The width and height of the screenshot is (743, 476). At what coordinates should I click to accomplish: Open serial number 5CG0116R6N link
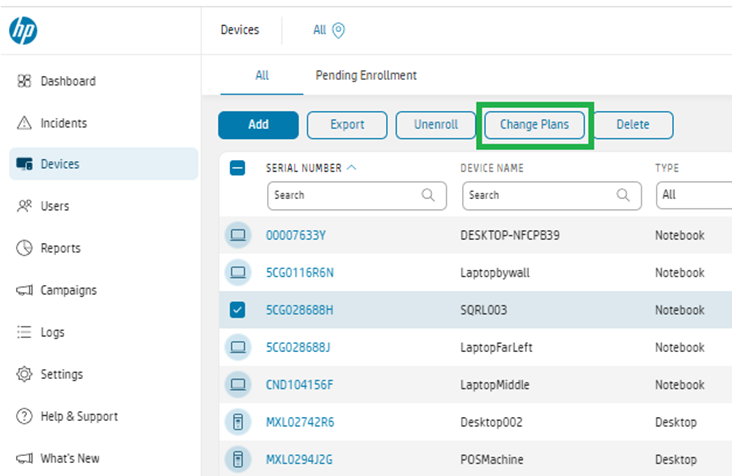point(300,272)
